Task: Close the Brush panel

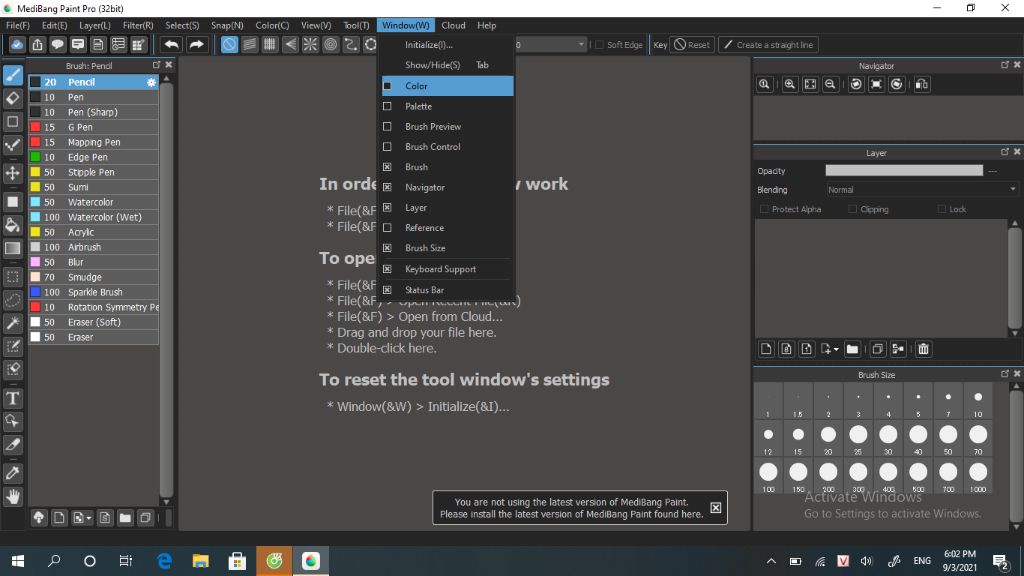Action: click(x=168, y=65)
